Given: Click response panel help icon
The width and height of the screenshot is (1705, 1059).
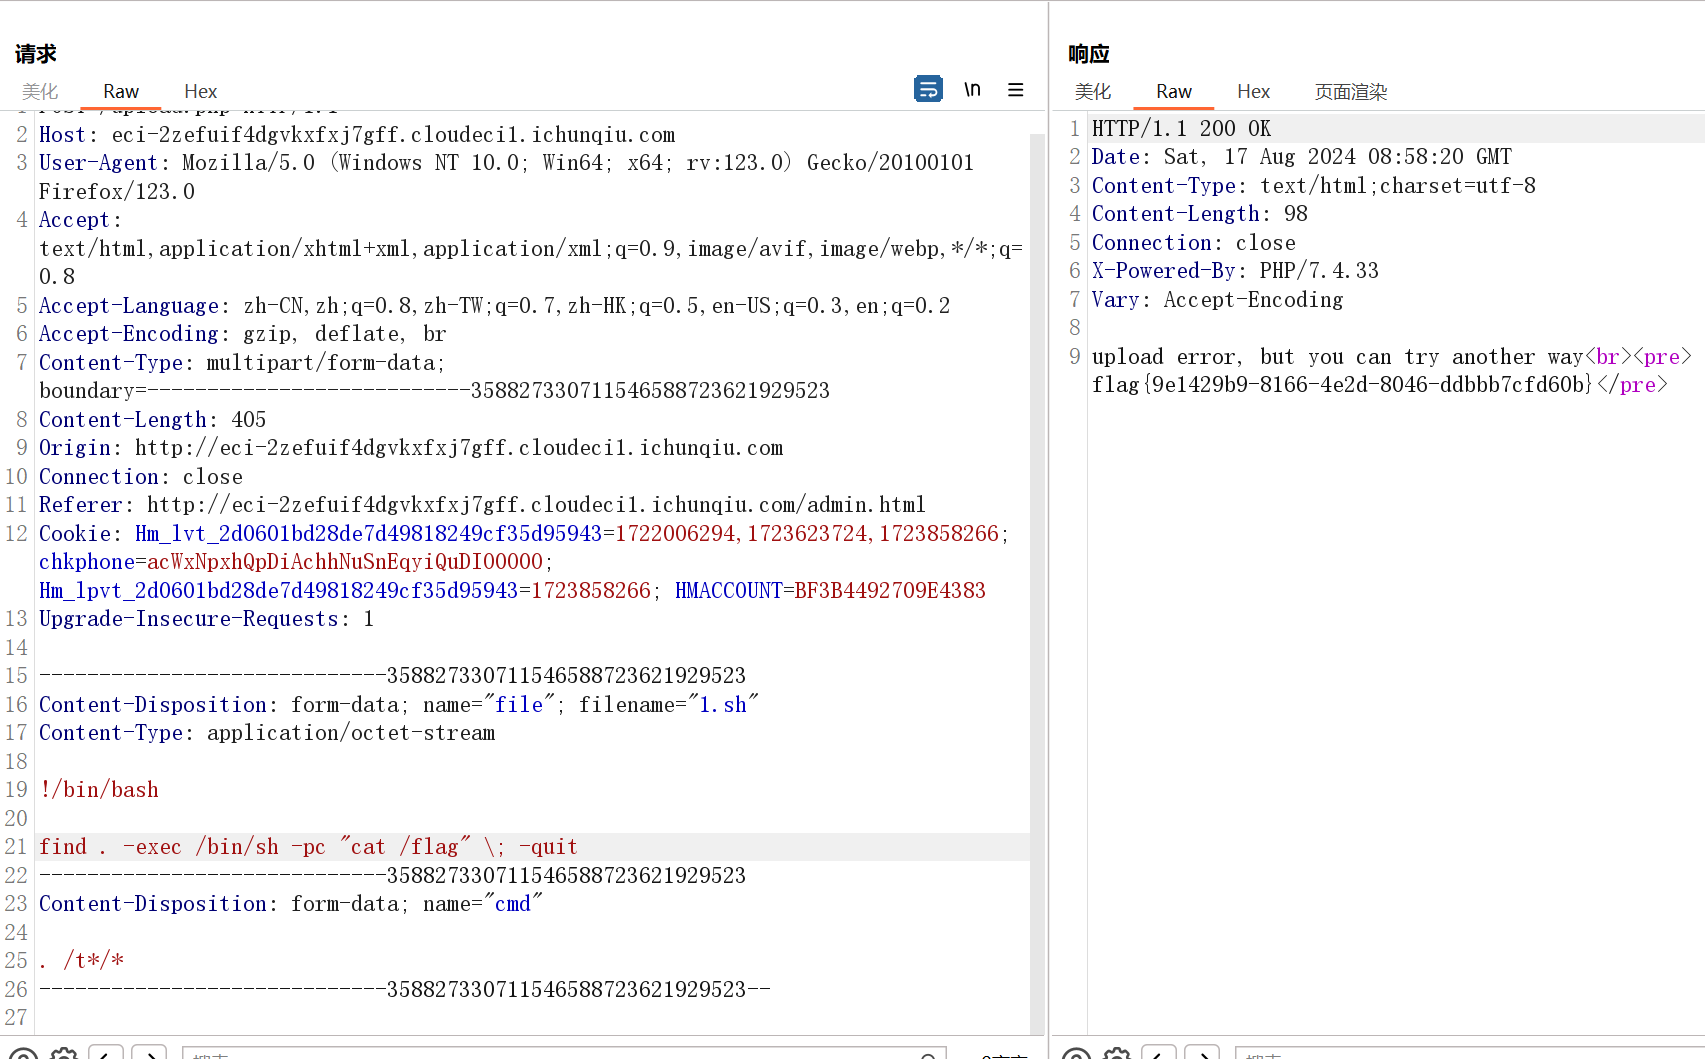Looking at the screenshot, I should point(1076,1053).
